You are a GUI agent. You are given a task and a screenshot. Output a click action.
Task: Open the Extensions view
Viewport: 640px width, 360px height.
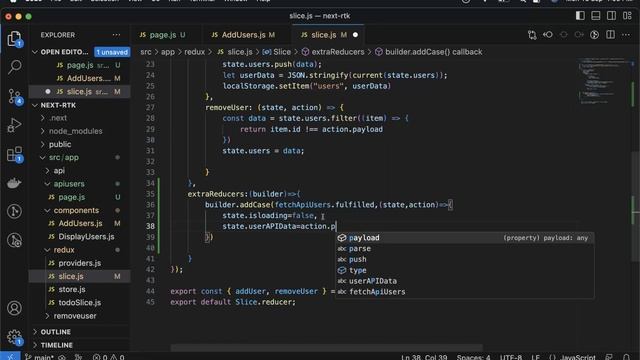click(x=14, y=154)
